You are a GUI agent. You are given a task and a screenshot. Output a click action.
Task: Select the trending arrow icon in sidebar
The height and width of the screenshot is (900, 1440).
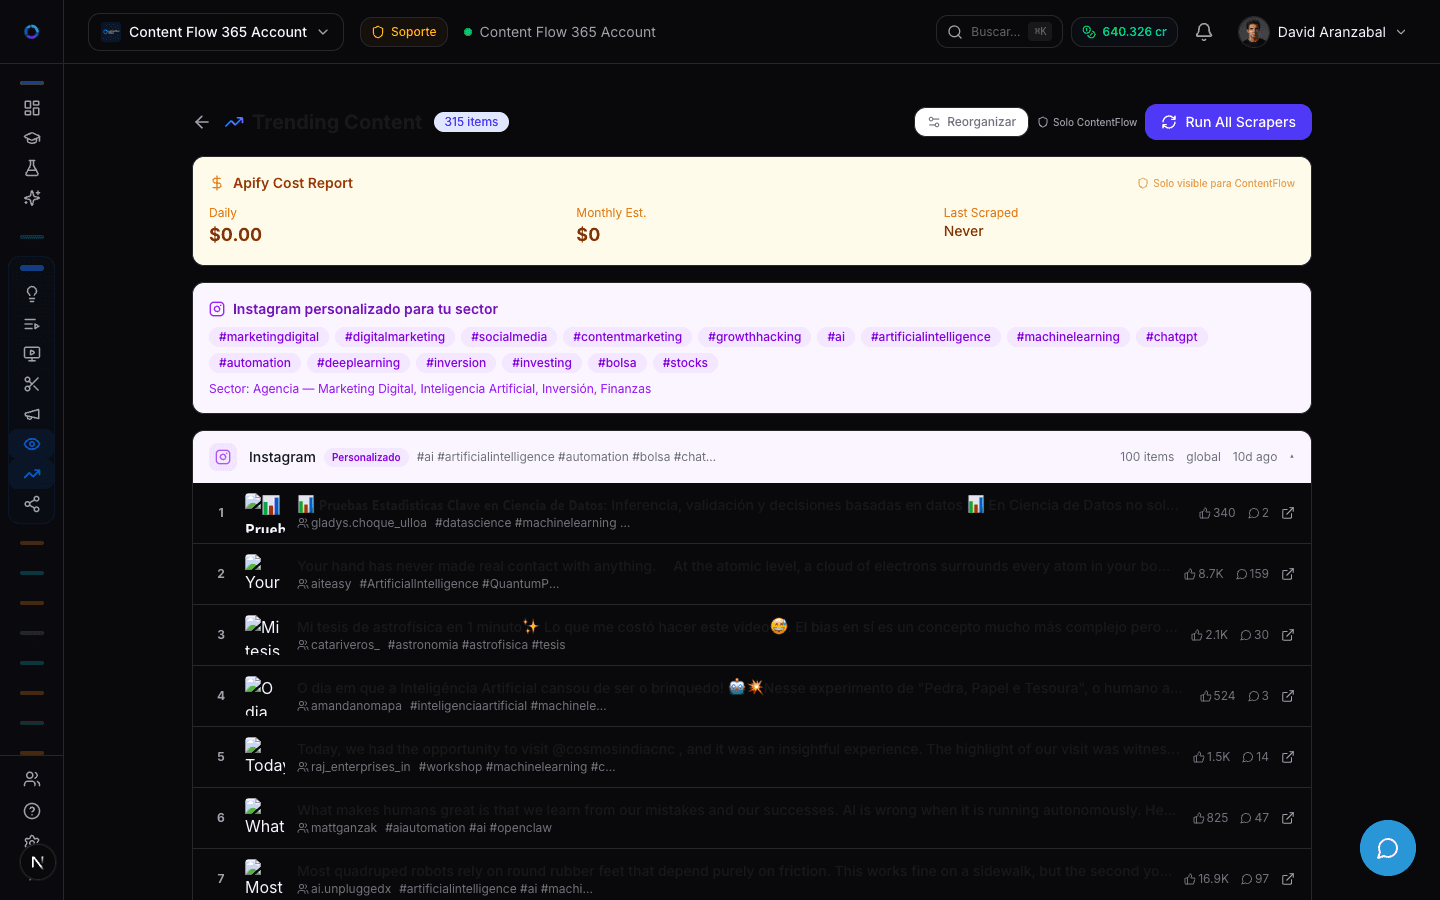tap(32, 474)
